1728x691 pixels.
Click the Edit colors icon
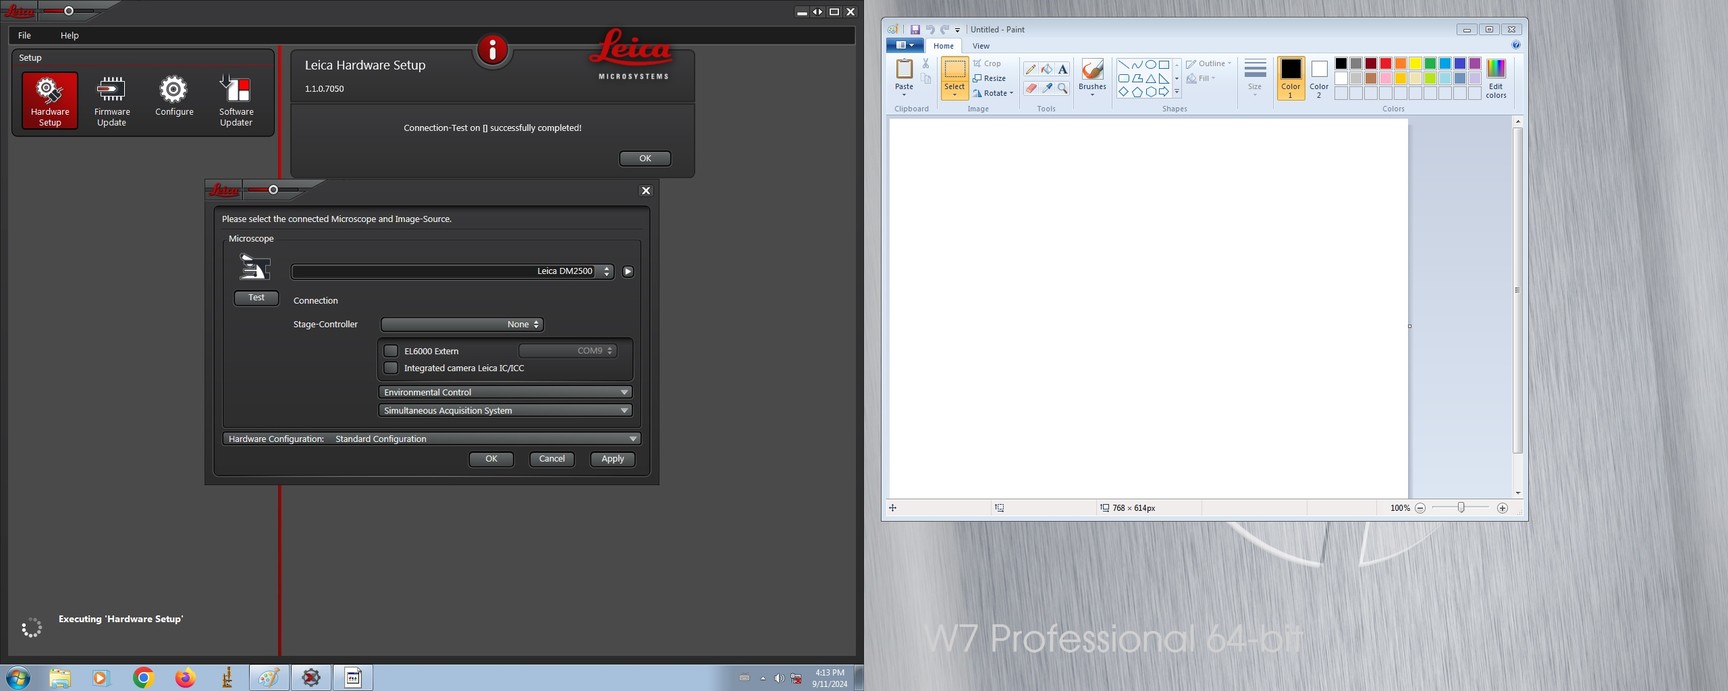coord(1495,77)
